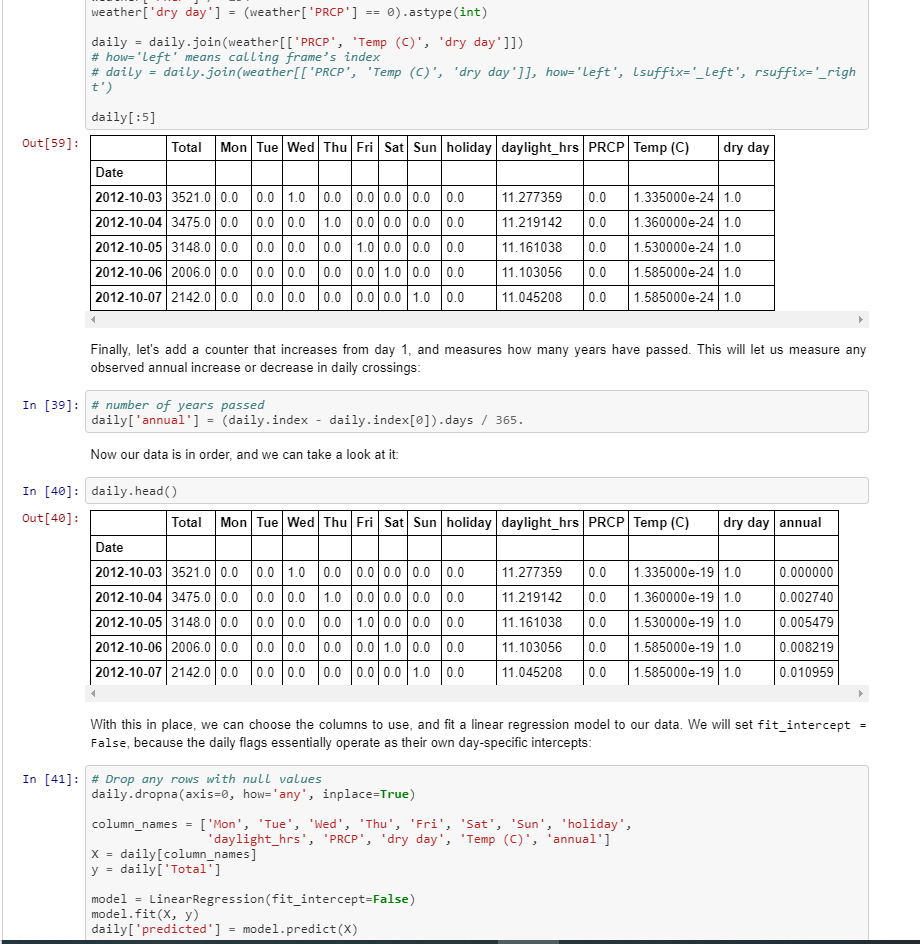Click '# Drop any rows with null values' comment
Image resolution: width=920 pixels, height=944 pixels.
pos(207,779)
